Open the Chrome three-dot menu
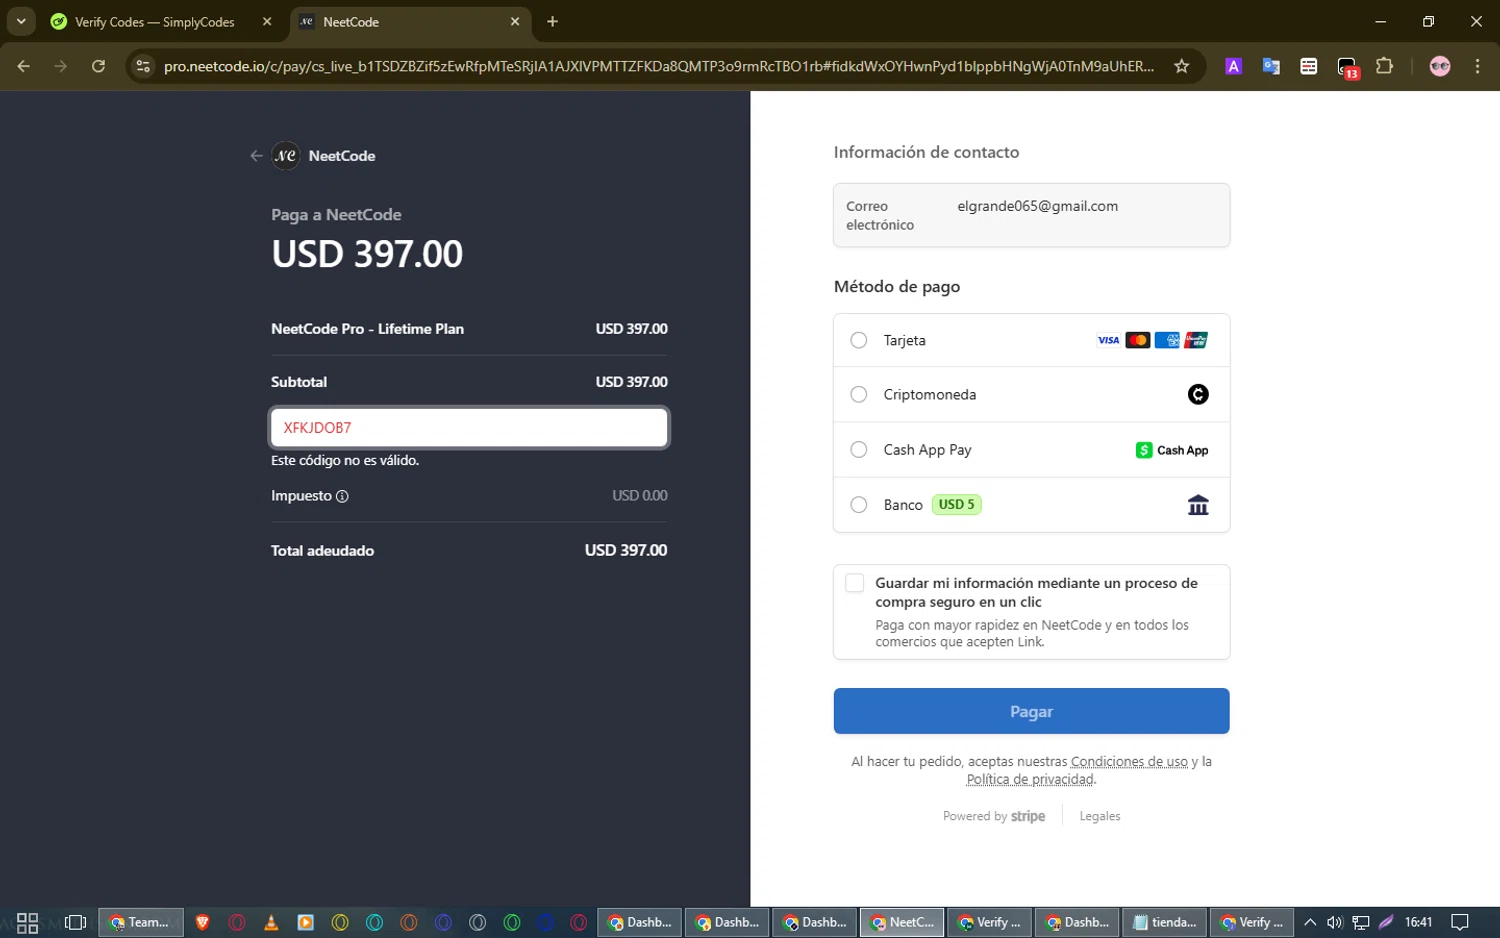The height and width of the screenshot is (938, 1500). tap(1477, 66)
